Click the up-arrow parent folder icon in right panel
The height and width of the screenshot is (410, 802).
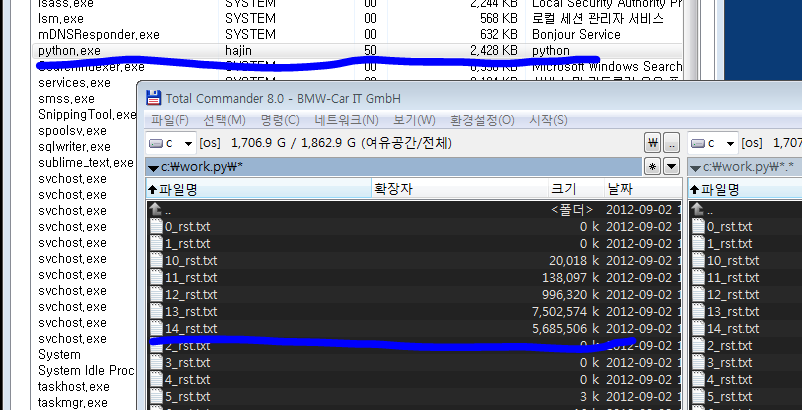click(698, 210)
